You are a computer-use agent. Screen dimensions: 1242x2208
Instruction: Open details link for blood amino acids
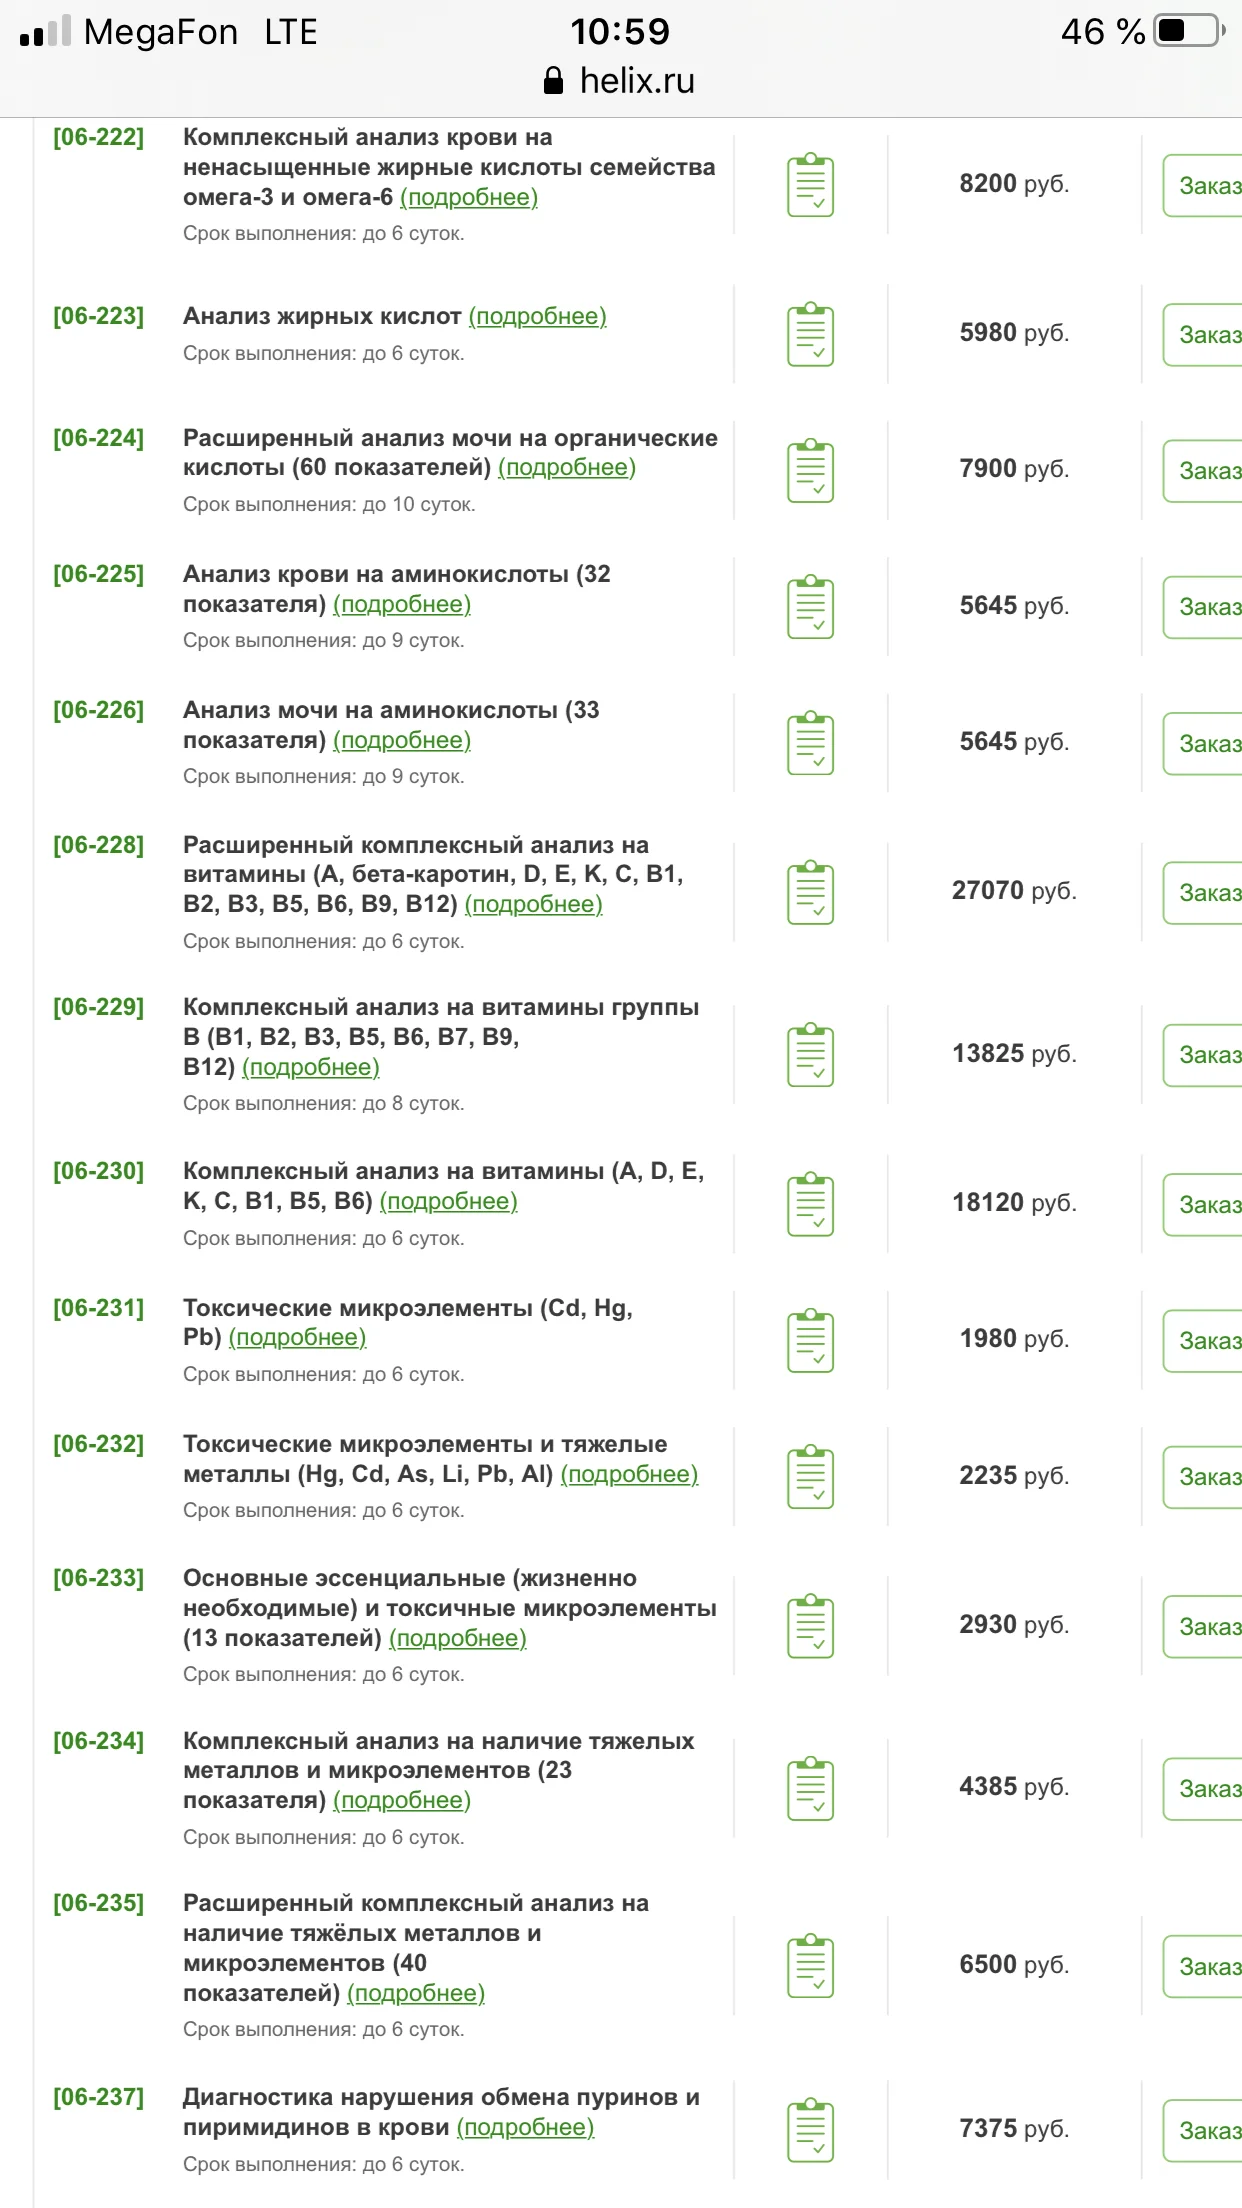pyautogui.click(x=401, y=605)
